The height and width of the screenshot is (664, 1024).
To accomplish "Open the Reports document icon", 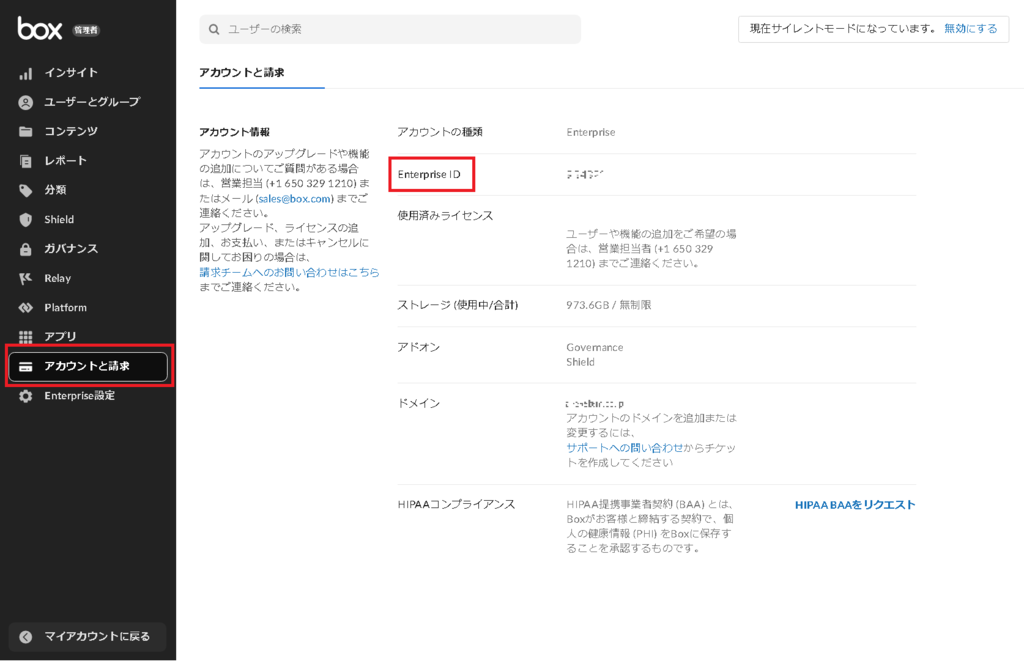I will (x=26, y=161).
